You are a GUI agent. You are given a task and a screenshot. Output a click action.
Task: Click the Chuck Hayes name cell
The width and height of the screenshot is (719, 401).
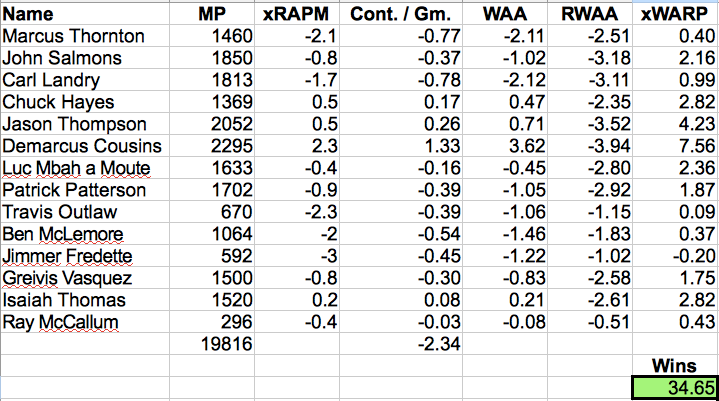(85, 102)
